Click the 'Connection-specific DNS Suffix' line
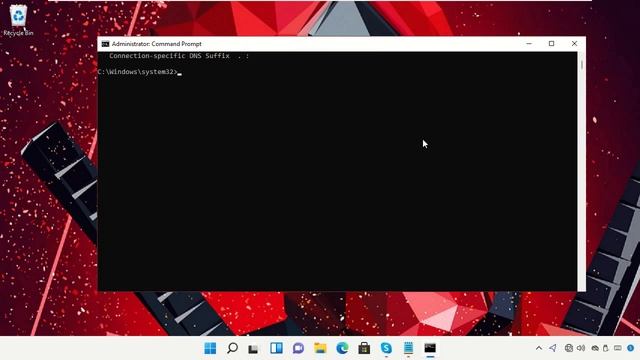The height and width of the screenshot is (360, 640). [179, 56]
